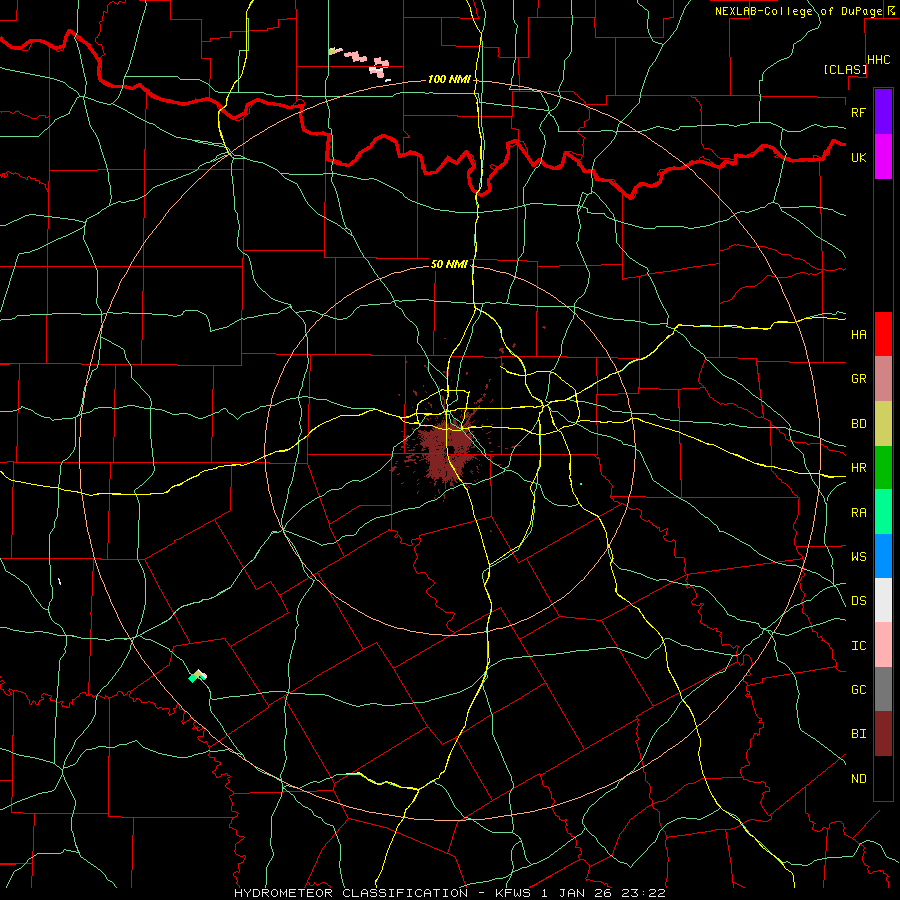Viewport: 900px width, 900px height.
Task: Click the "GC" legend label
Action: [x=858, y=690]
